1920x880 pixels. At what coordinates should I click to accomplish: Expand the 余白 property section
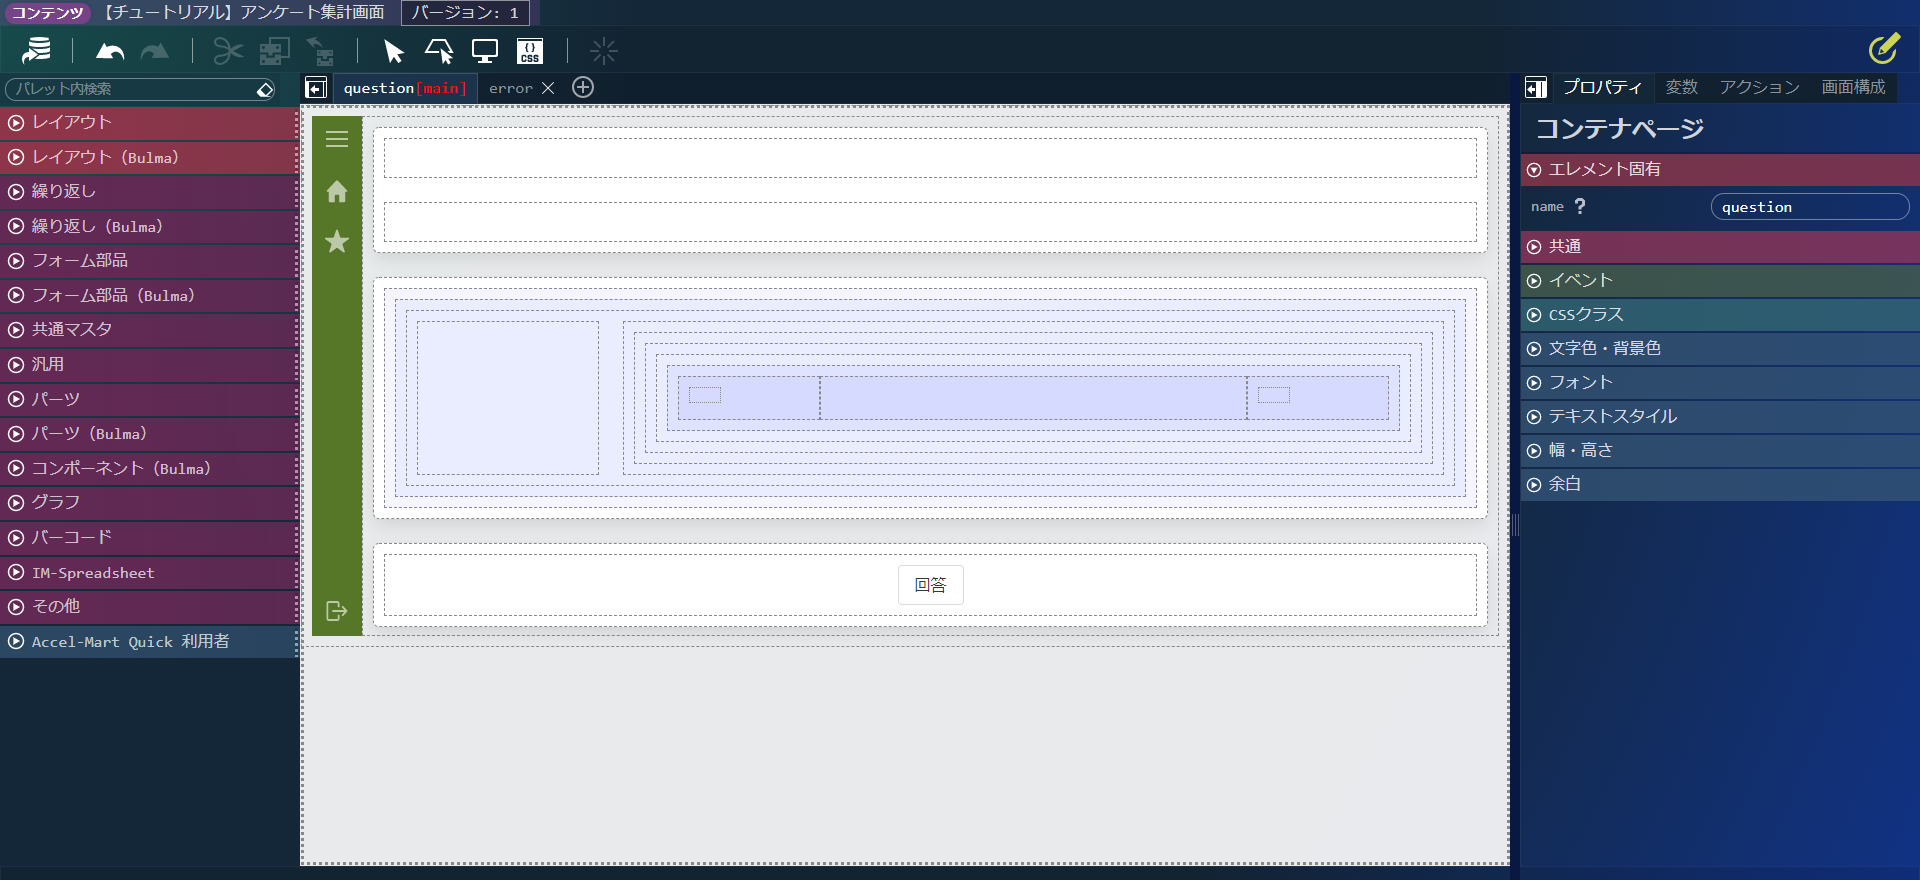1720,484
